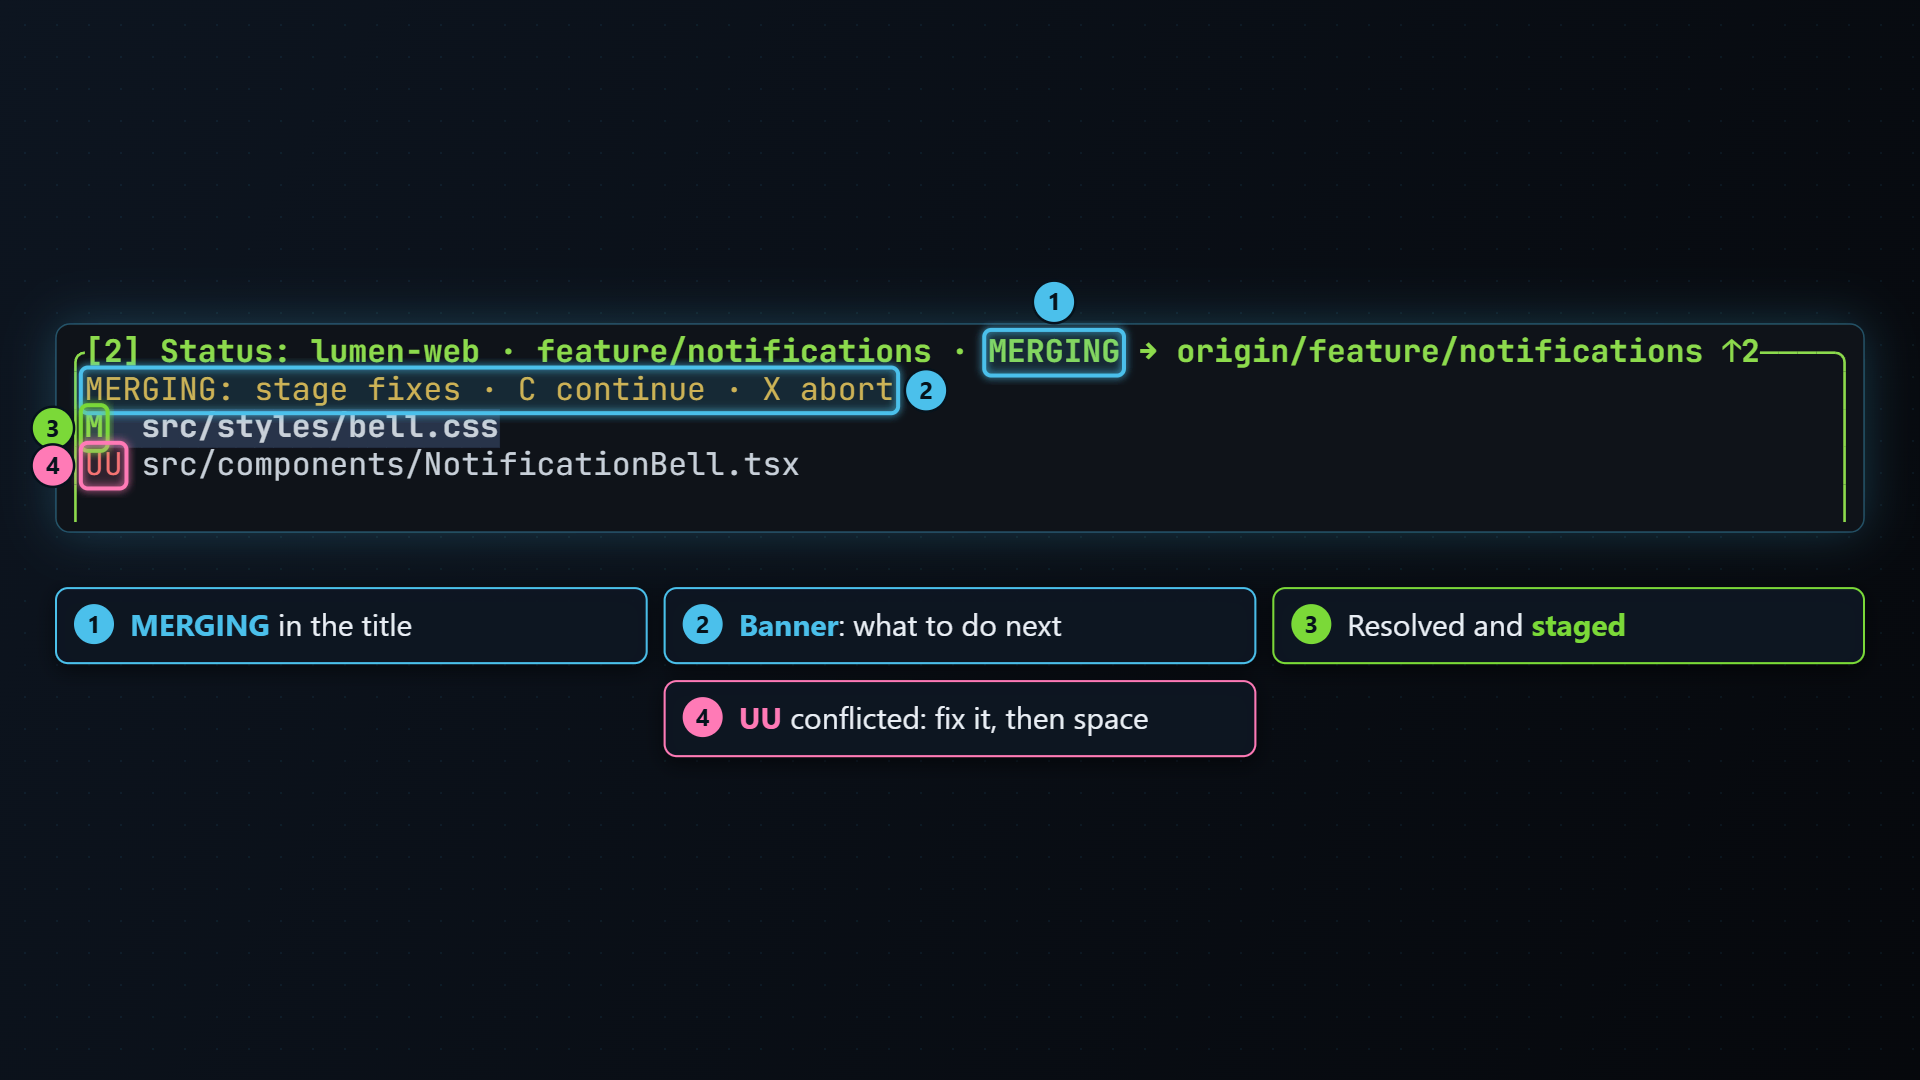Open the 'Banner: what to do next' card
This screenshot has height=1080, width=1920.
(x=960, y=626)
